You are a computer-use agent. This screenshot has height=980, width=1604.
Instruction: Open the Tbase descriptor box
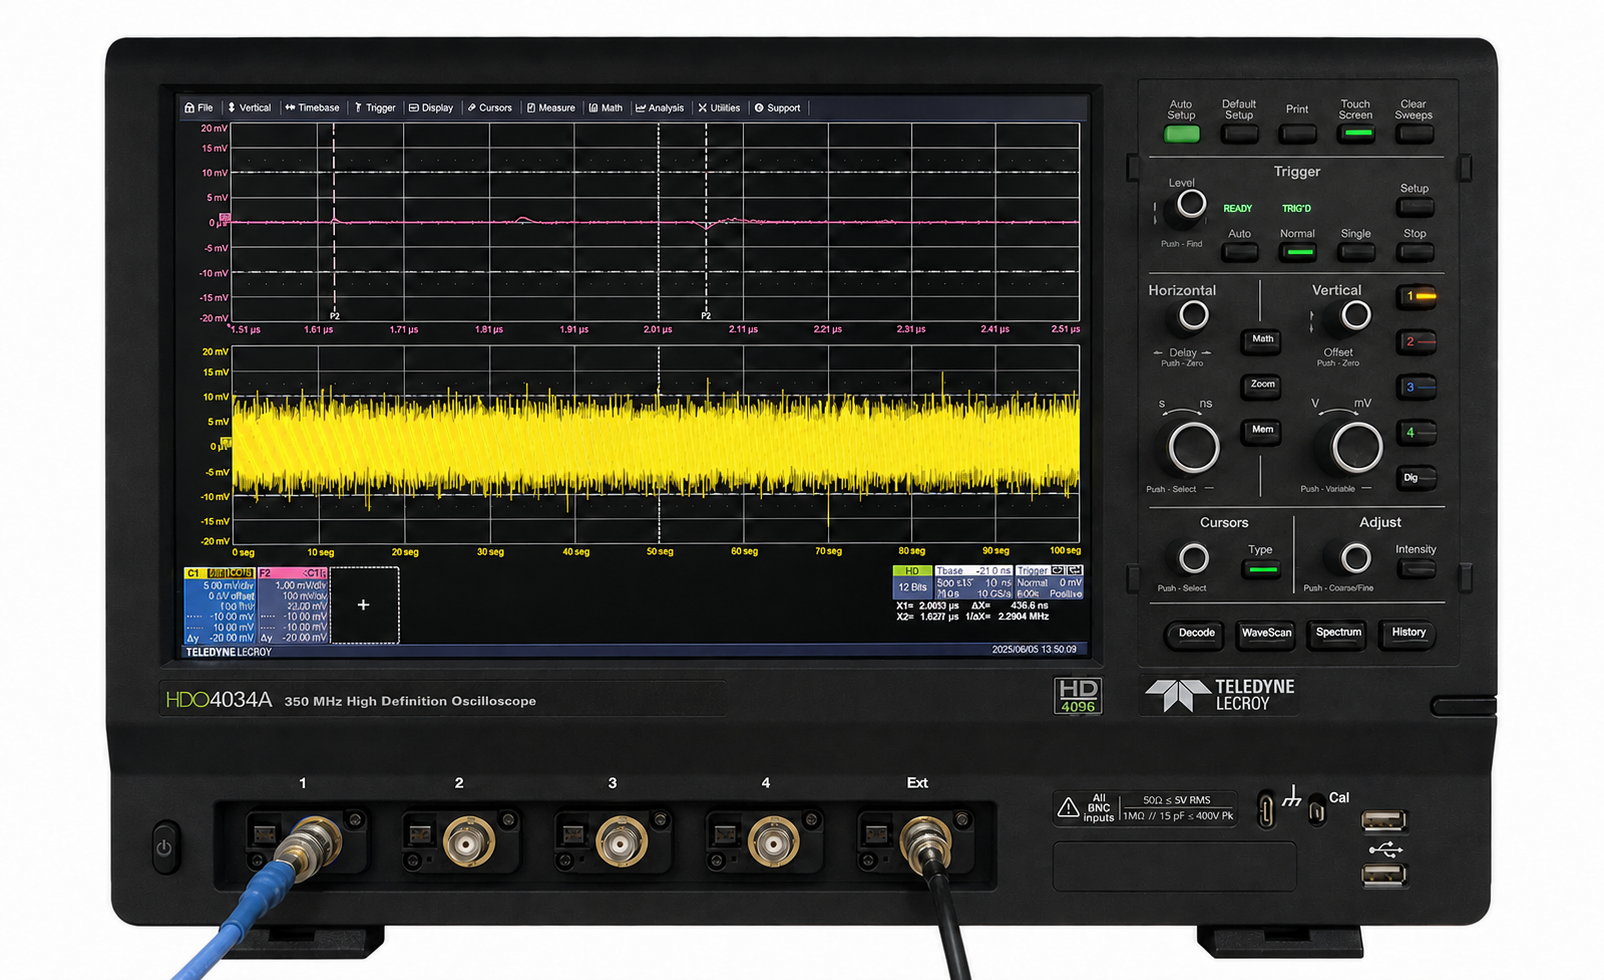973,583
